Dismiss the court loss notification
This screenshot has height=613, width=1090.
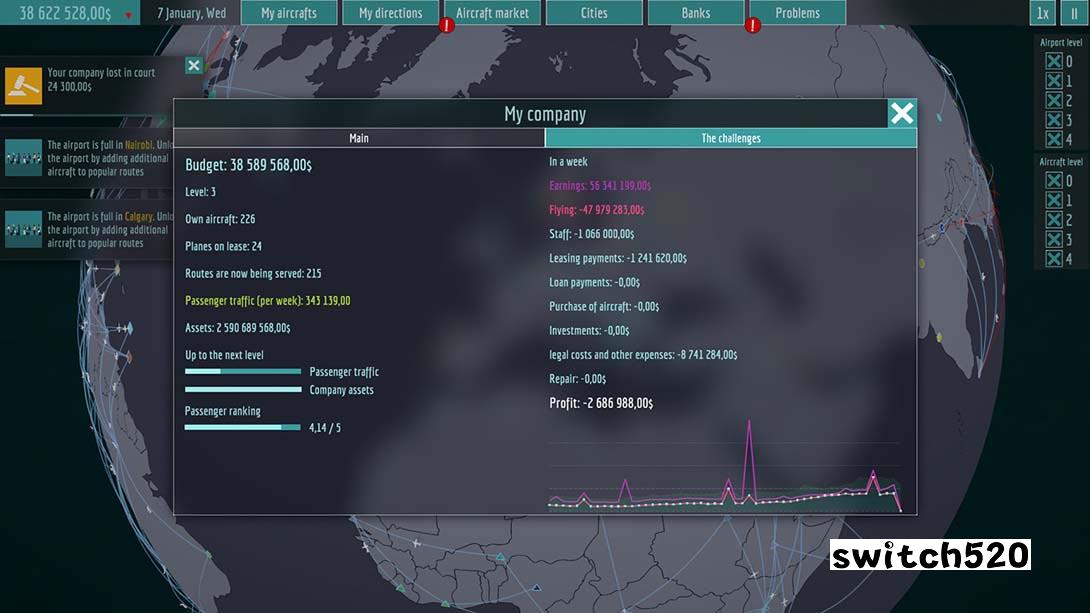(193, 65)
